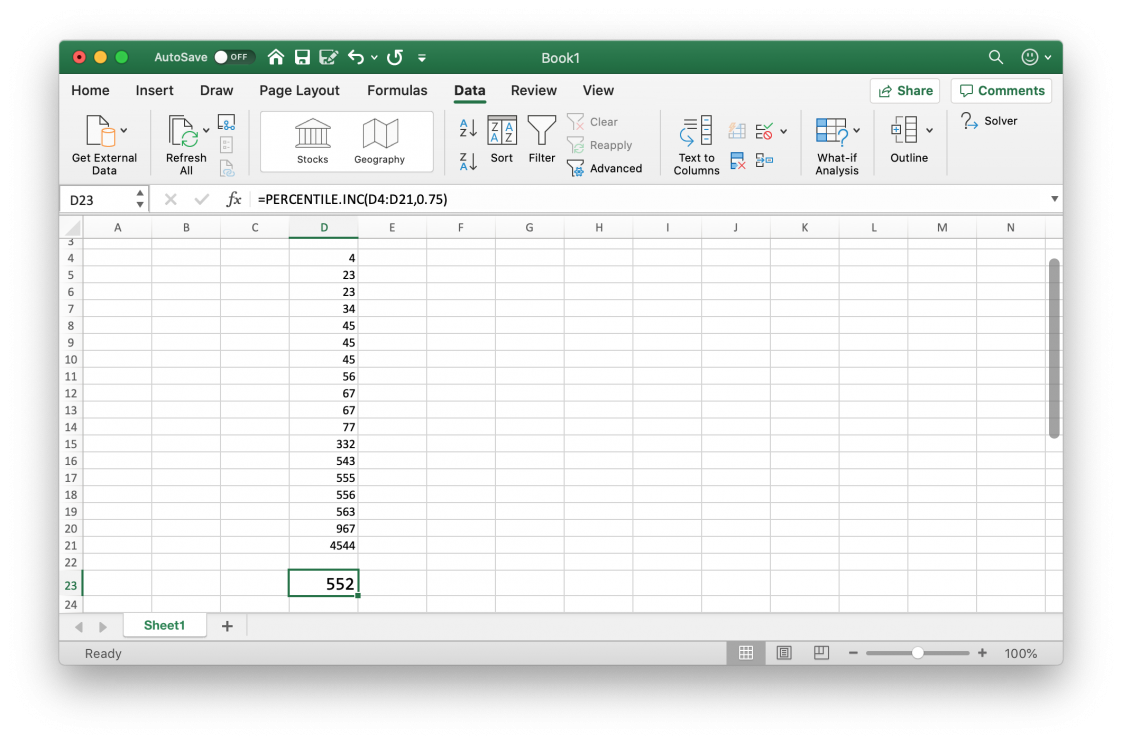Open the Name Box dropdown
Screen dimensions: 1122x743
point(140,199)
